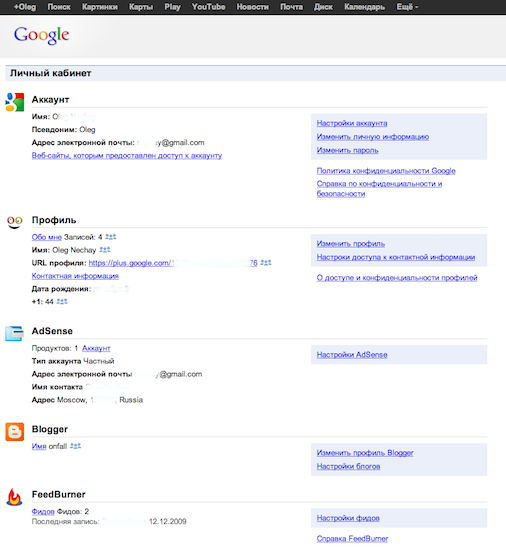The width and height of the screenshot is (506, 550).
Task: Open Настройки доступа к контактной информации link
Action: (x=396, y=257)
